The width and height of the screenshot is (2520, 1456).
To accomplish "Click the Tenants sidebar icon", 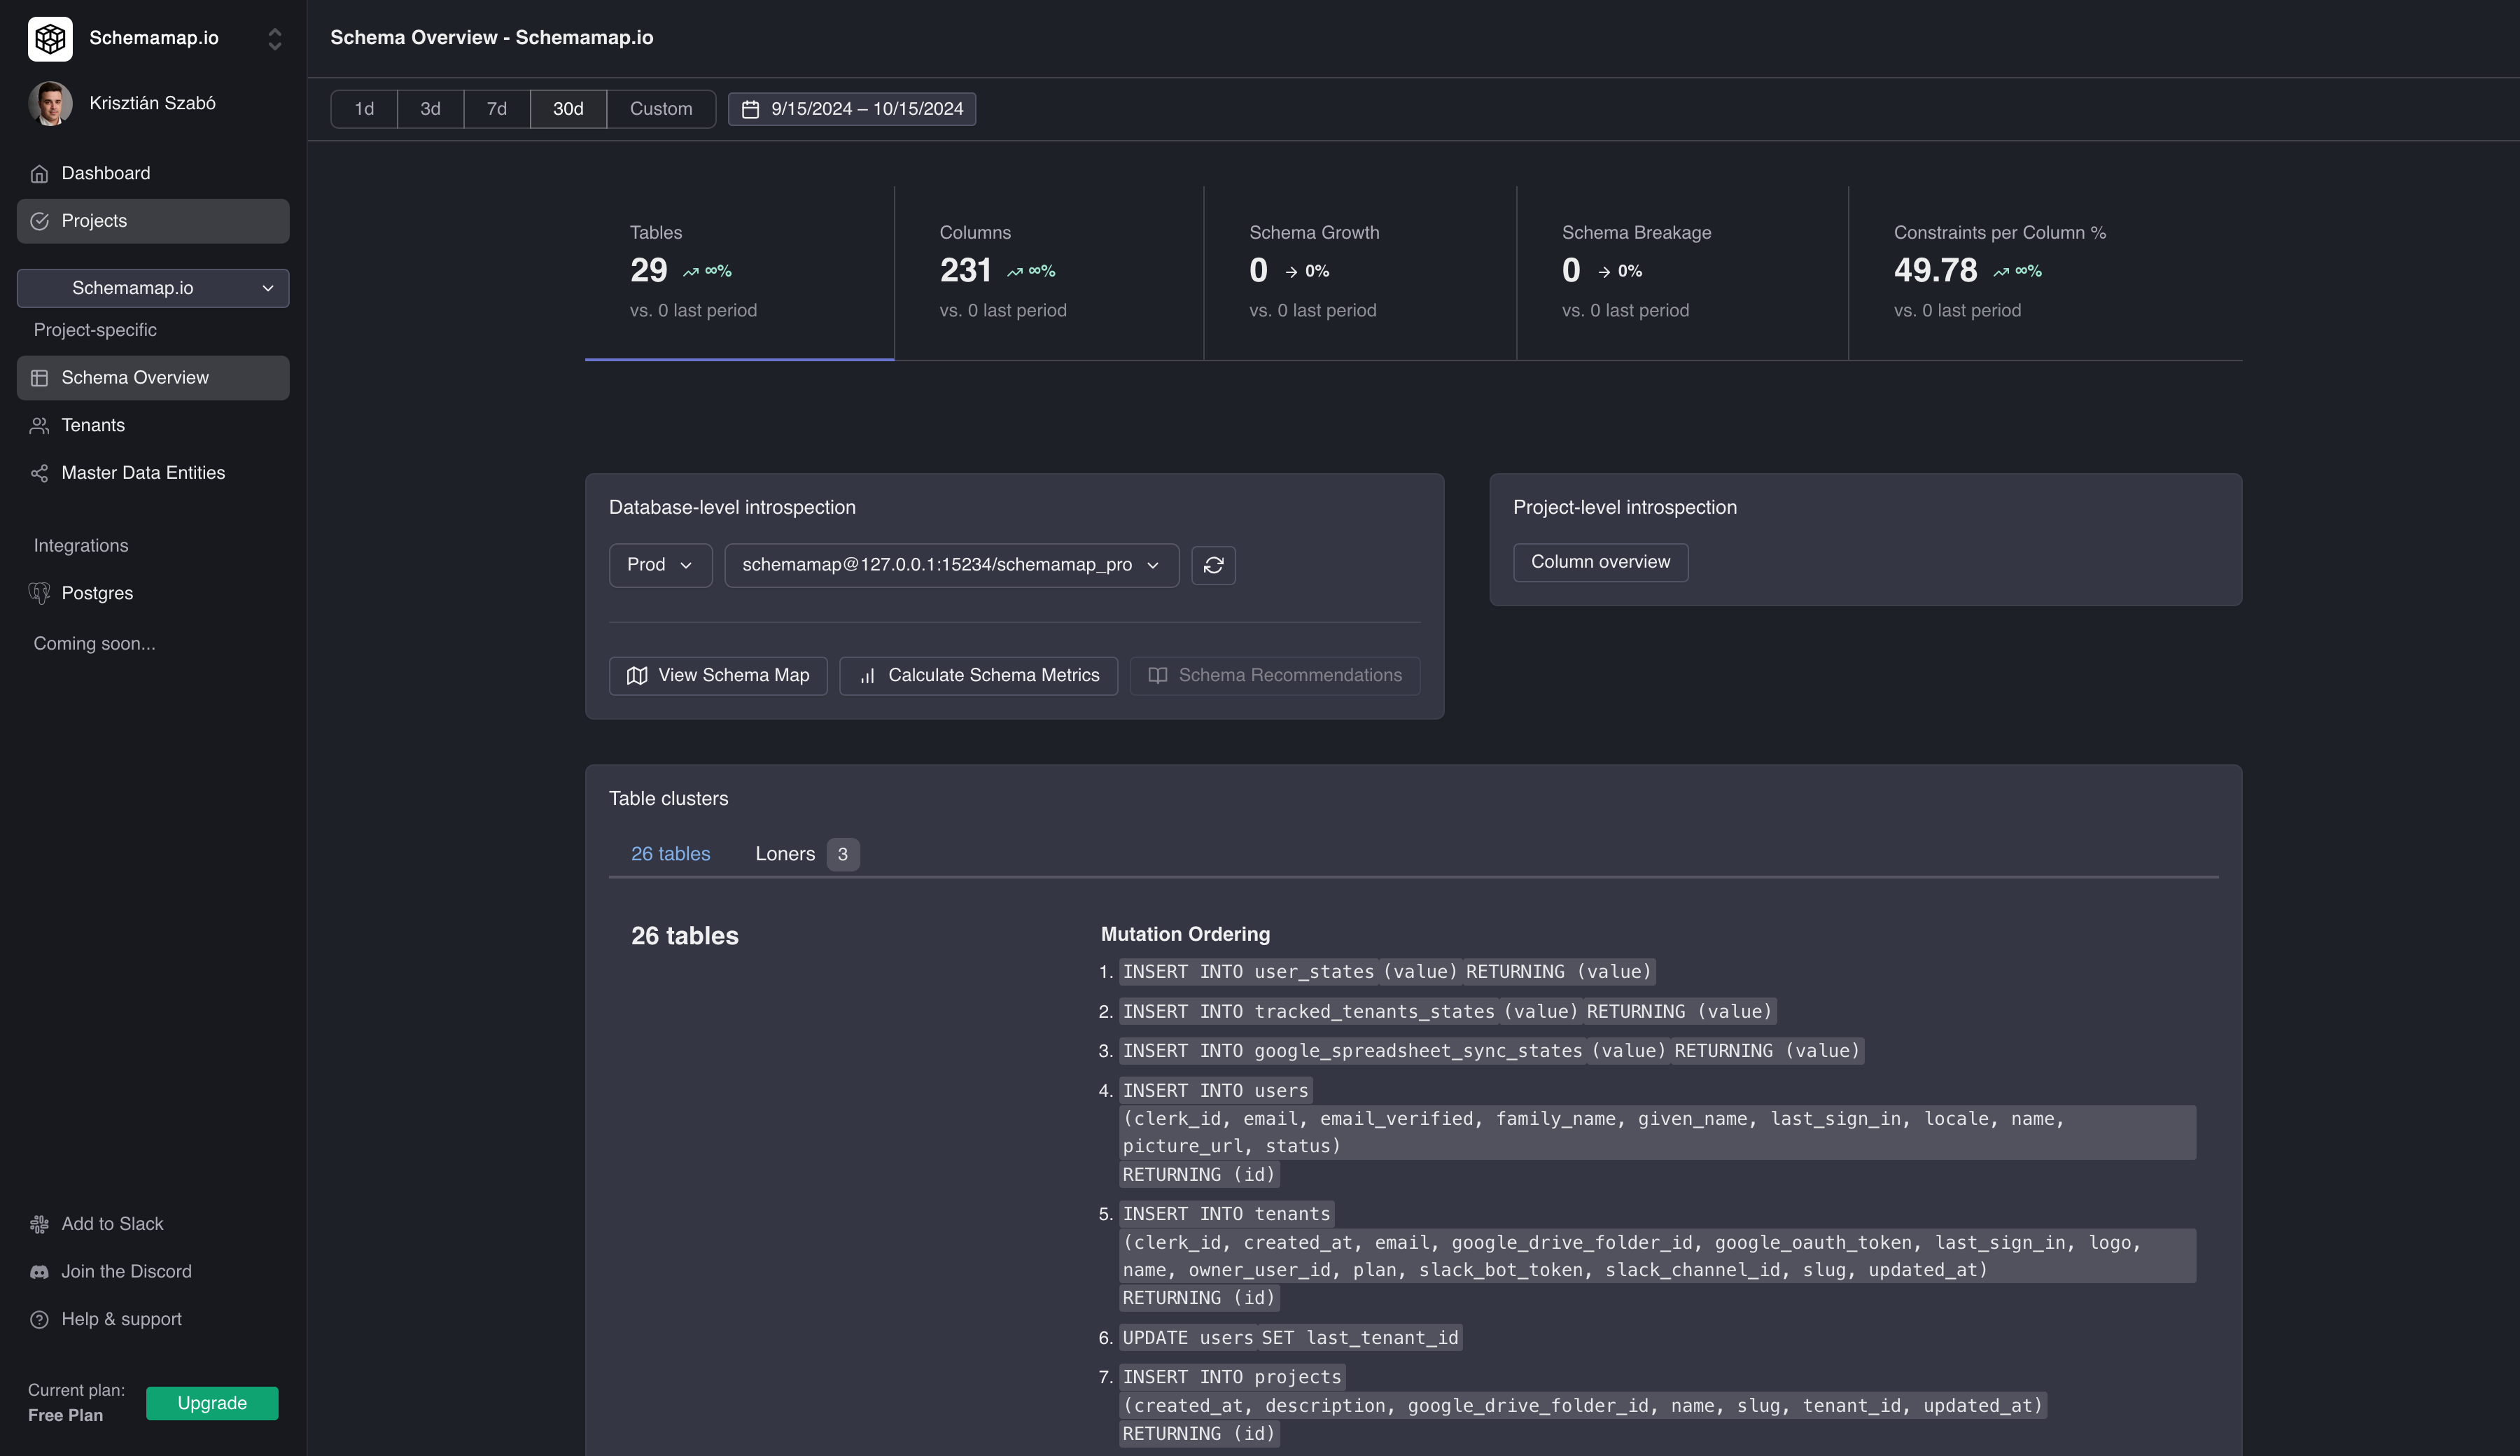I will coord(39,425).
